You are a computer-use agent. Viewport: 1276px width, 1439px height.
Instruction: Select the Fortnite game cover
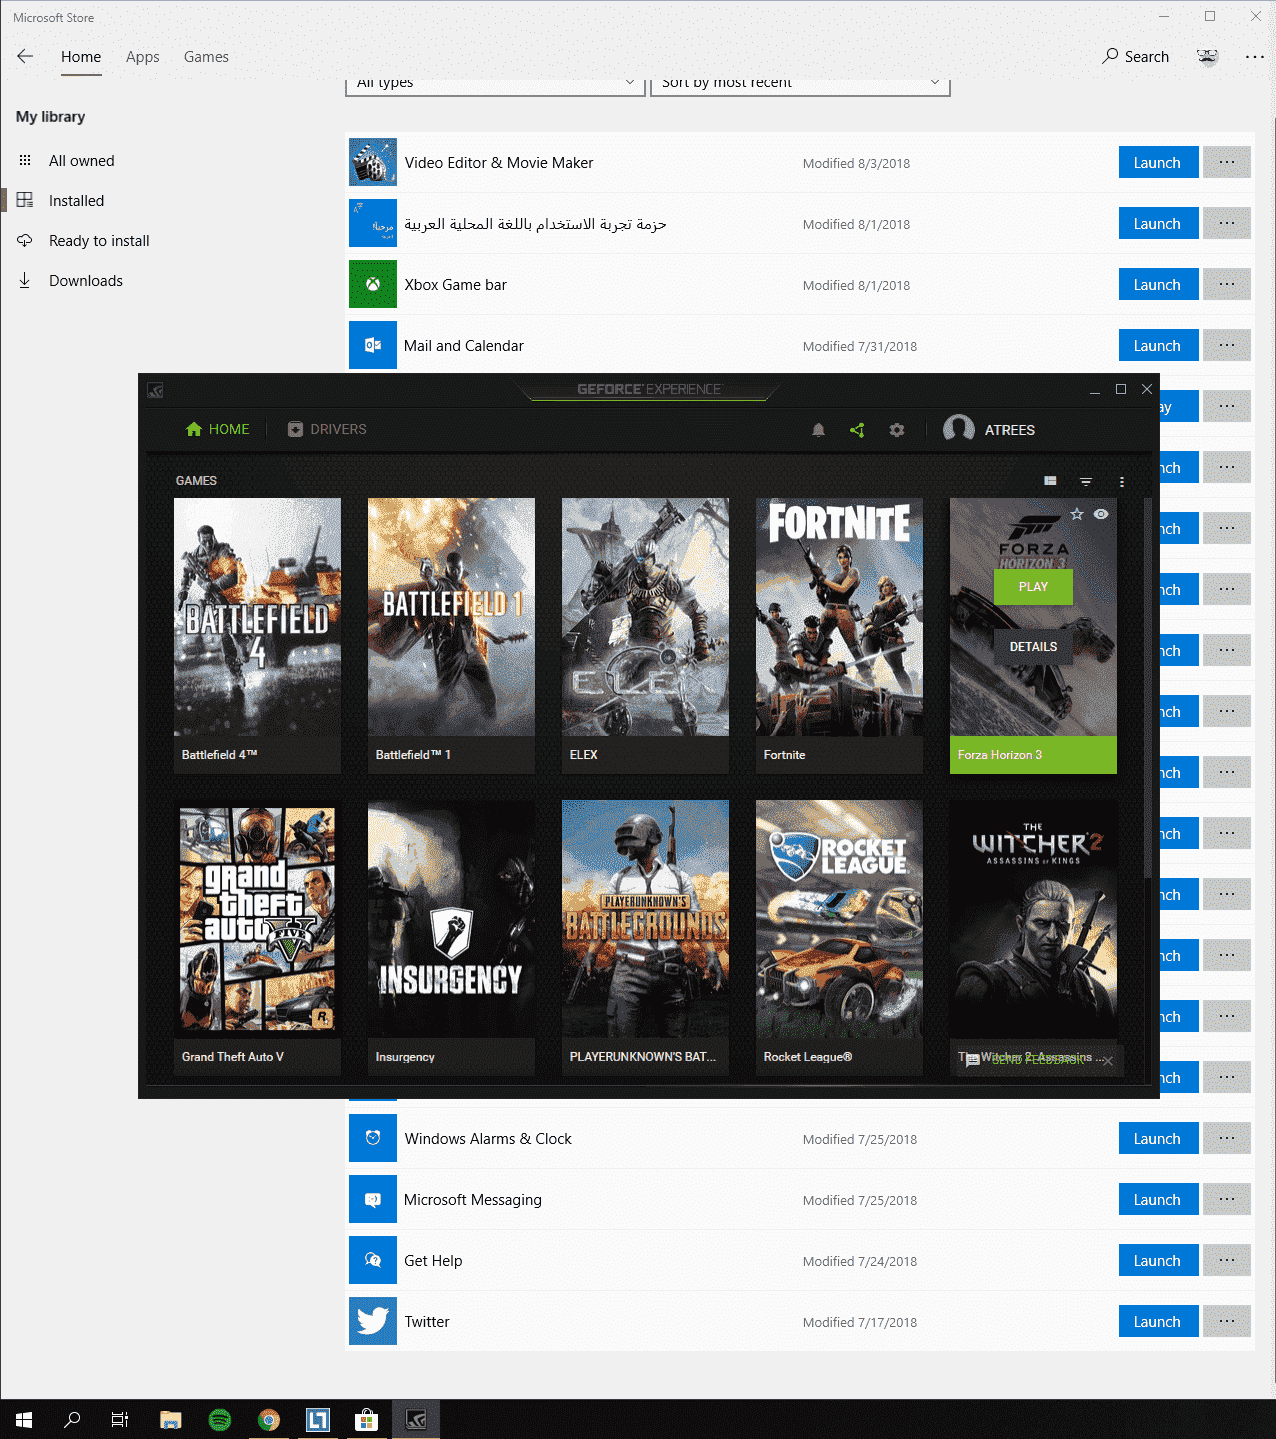coord(839,617)
